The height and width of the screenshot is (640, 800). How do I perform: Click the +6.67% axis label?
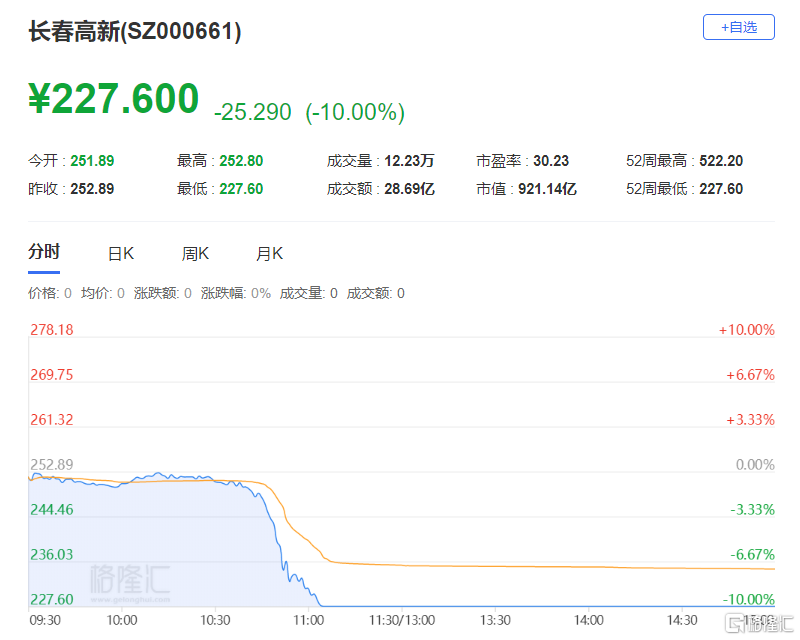(x=751, y=375)
